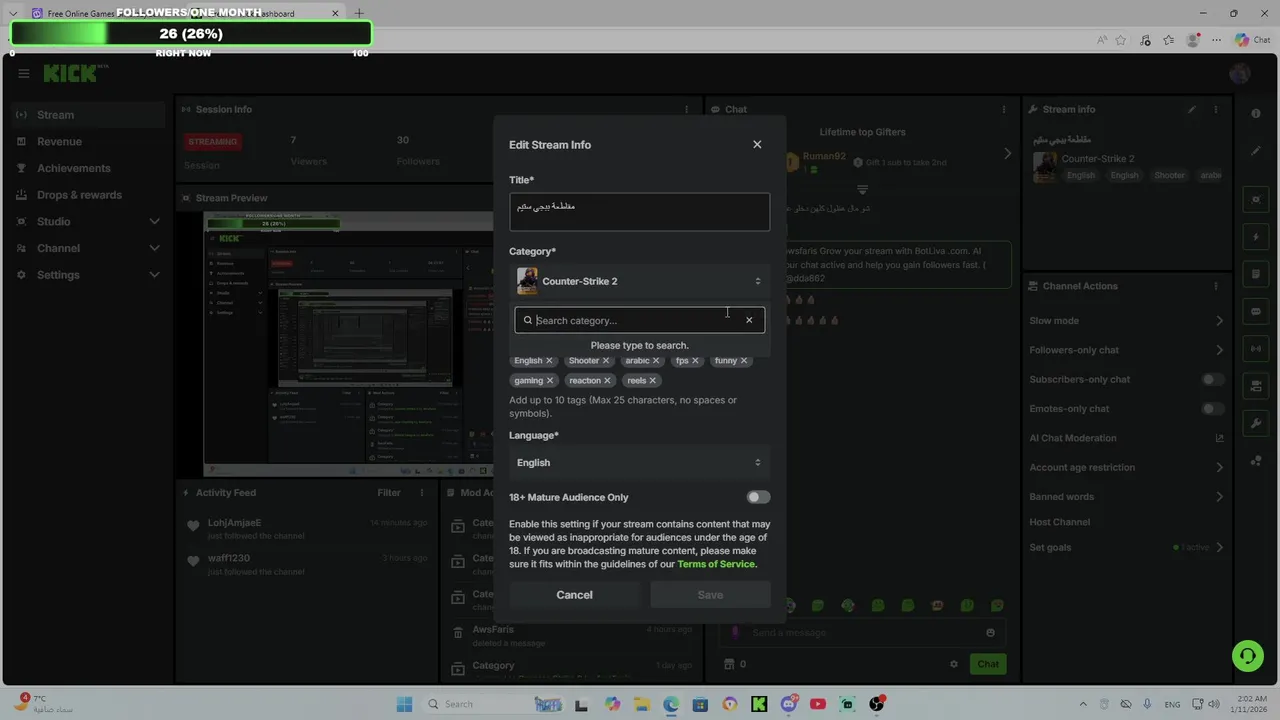Image resolution: width=1280 pixels, height=720 pixels.
Task: Open emoji picker in chat box
Action: coord(991,633)
